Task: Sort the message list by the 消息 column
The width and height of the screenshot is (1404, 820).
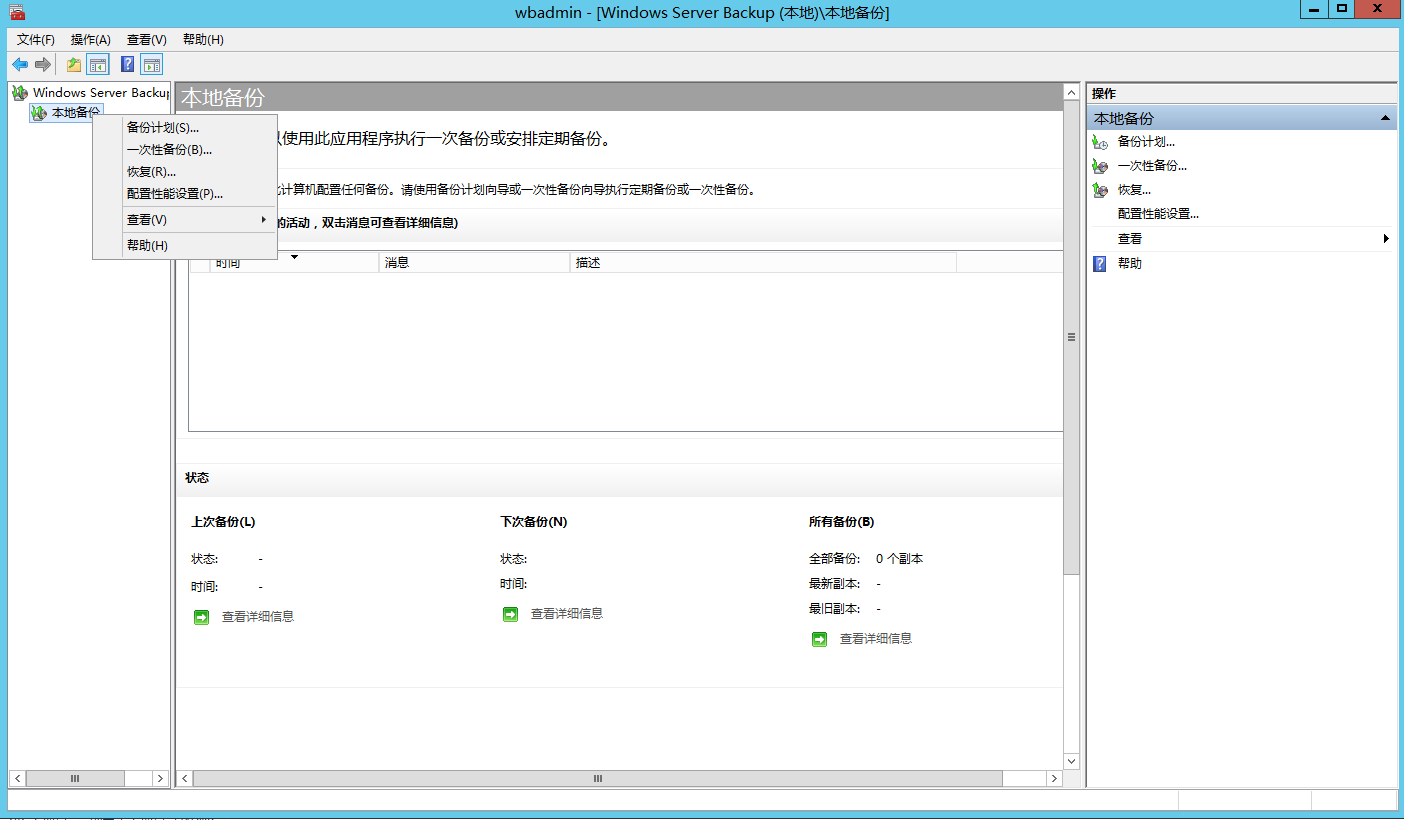Action: [x=475, y=263]
